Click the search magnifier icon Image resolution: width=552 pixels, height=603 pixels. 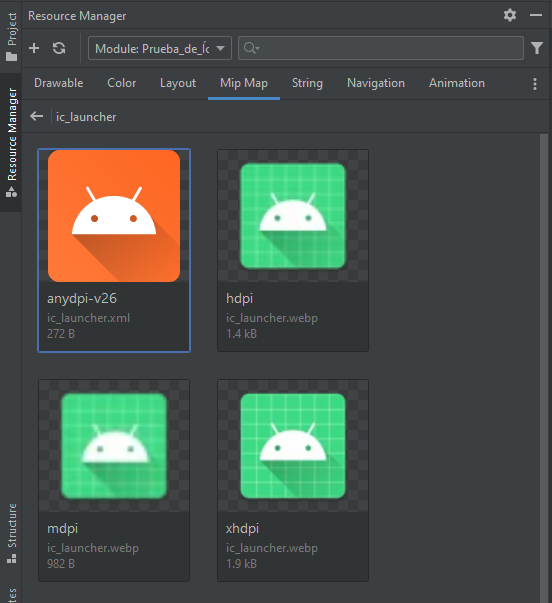click(x=251, y=48)
